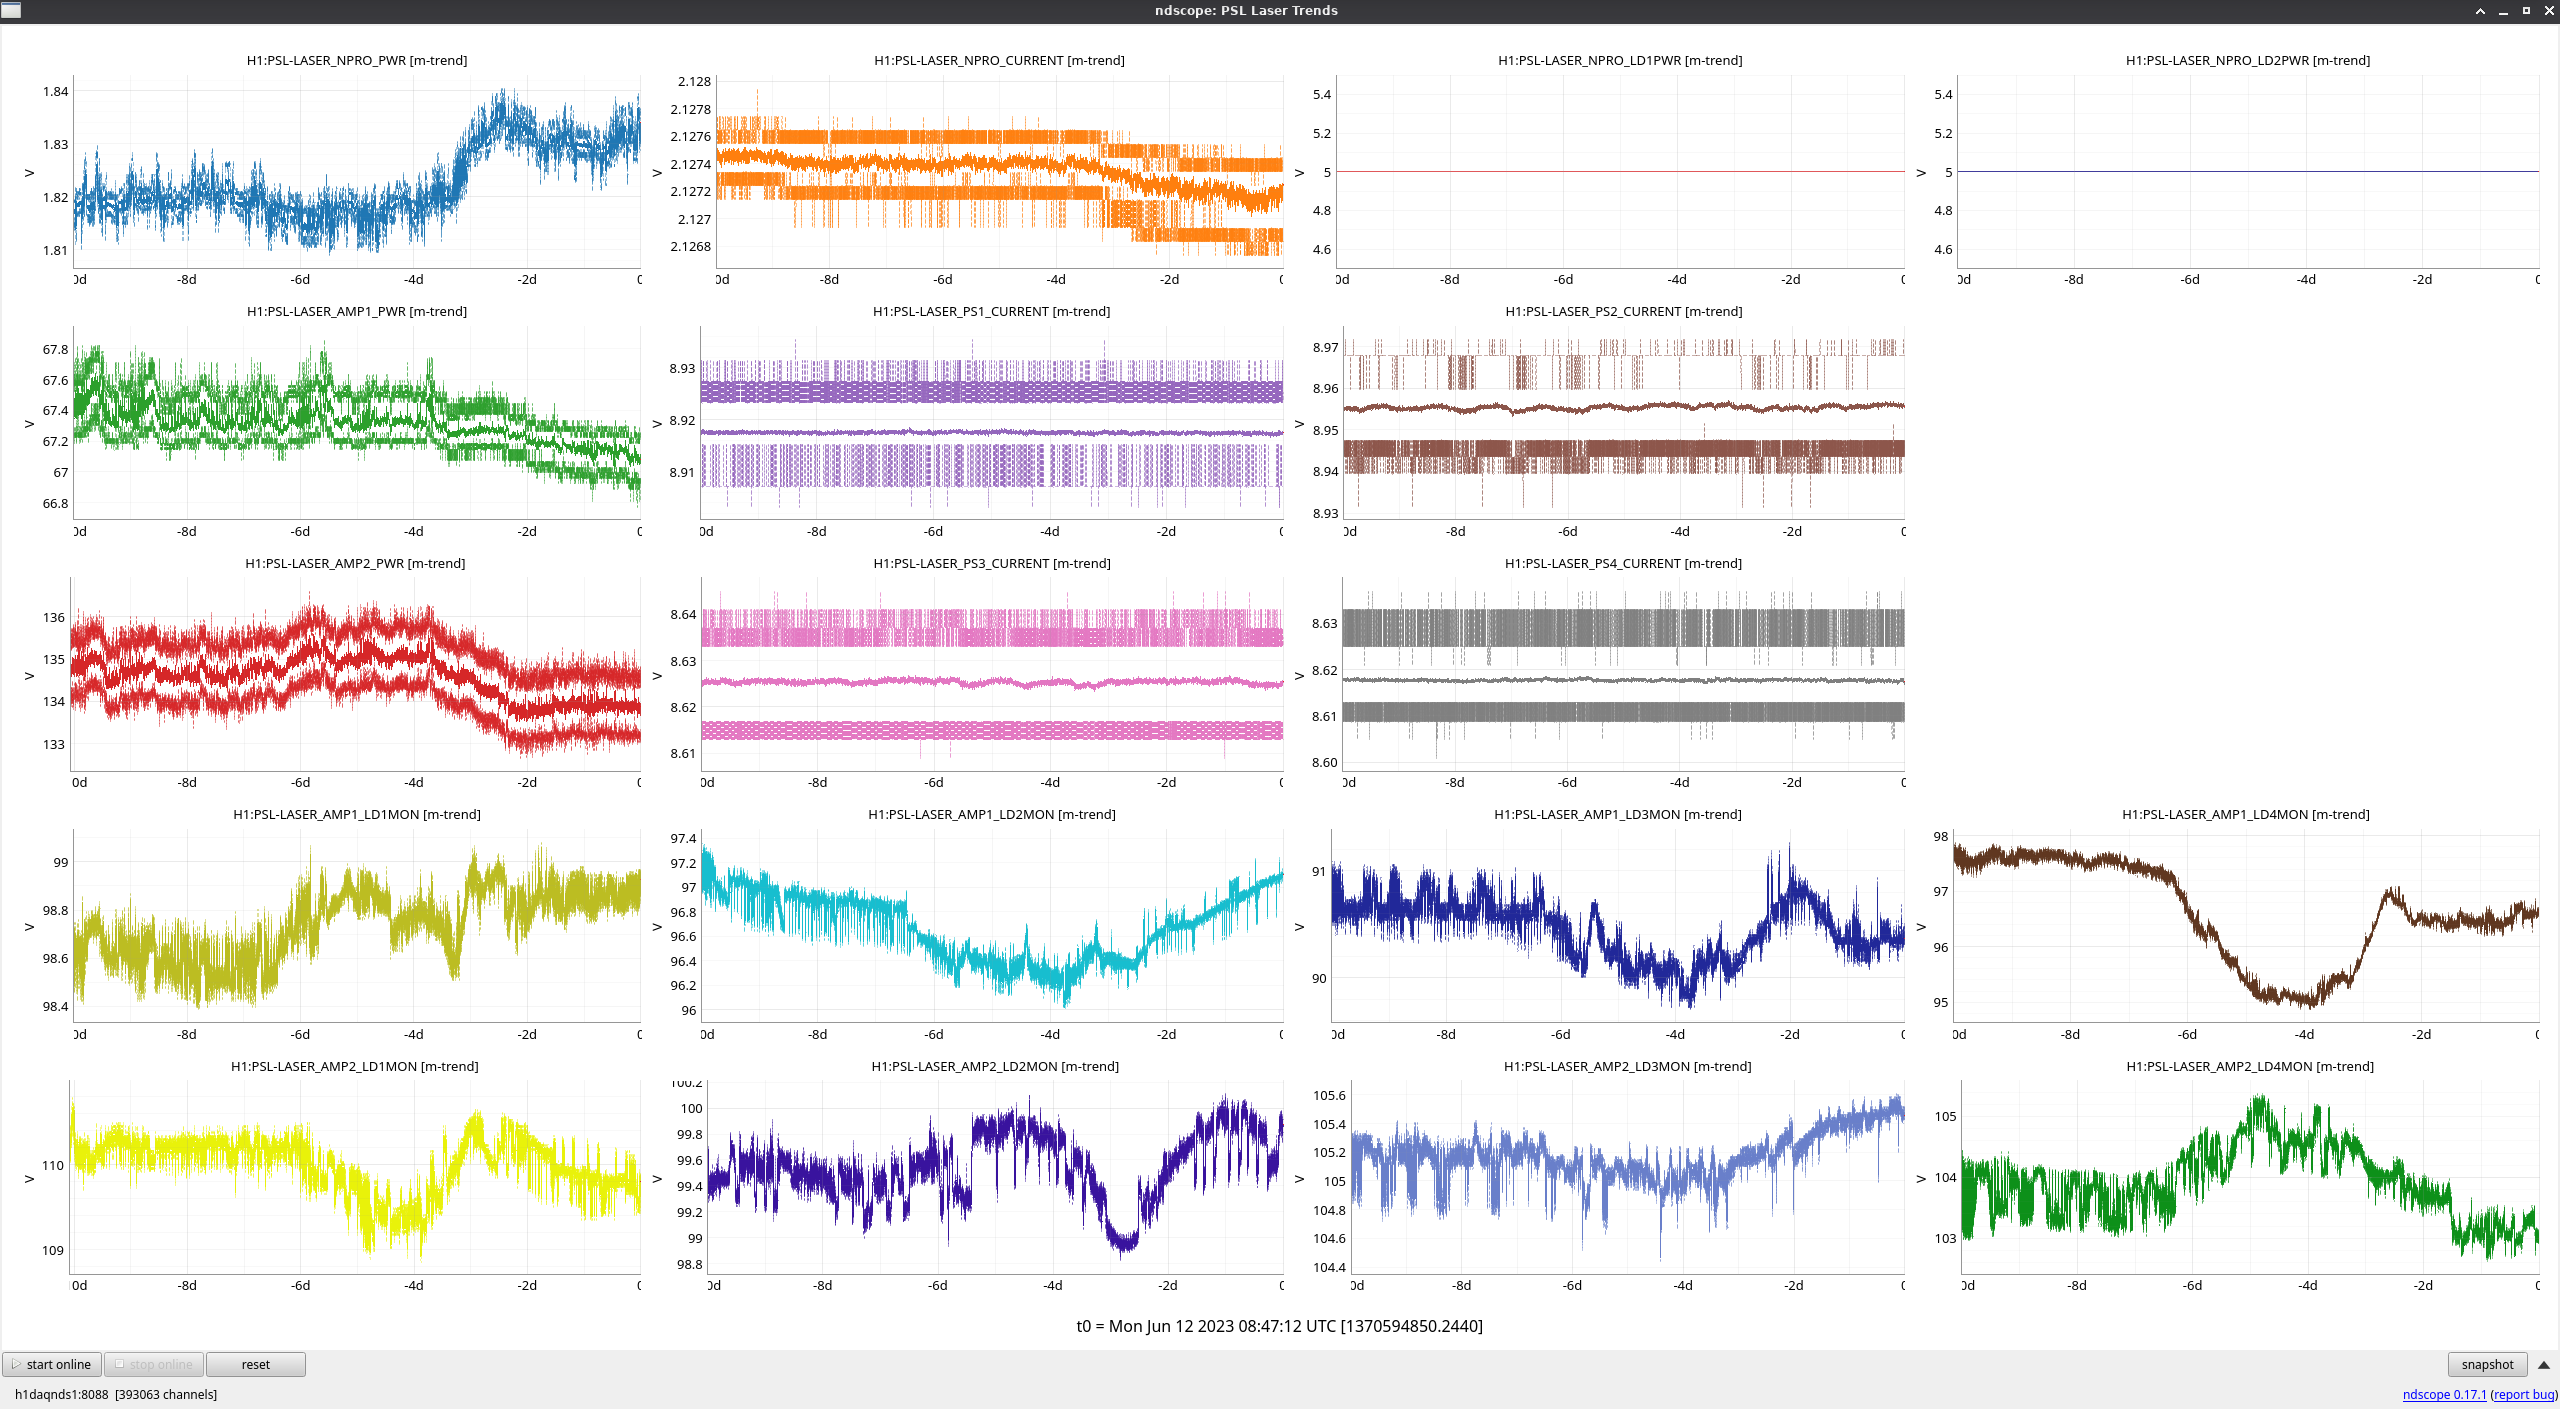Open the ndscope 0.17.1 link
This screenshot has height=1409, width=2560.
[2444, 1394]
